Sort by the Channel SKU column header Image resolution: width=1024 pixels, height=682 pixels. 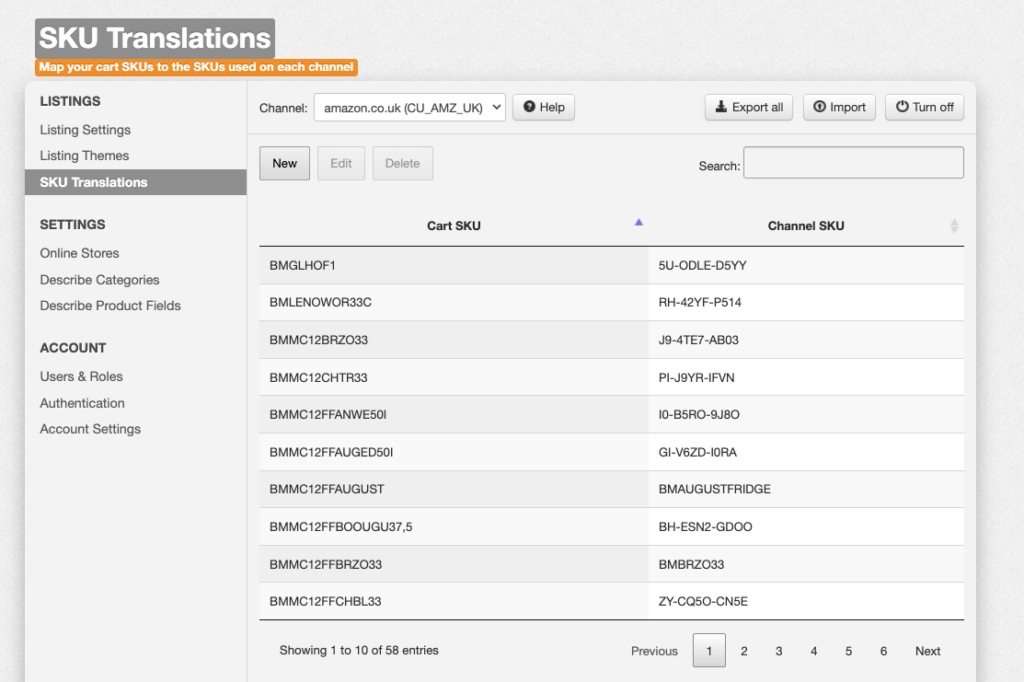pyautogui.click(x=806, y=226)
